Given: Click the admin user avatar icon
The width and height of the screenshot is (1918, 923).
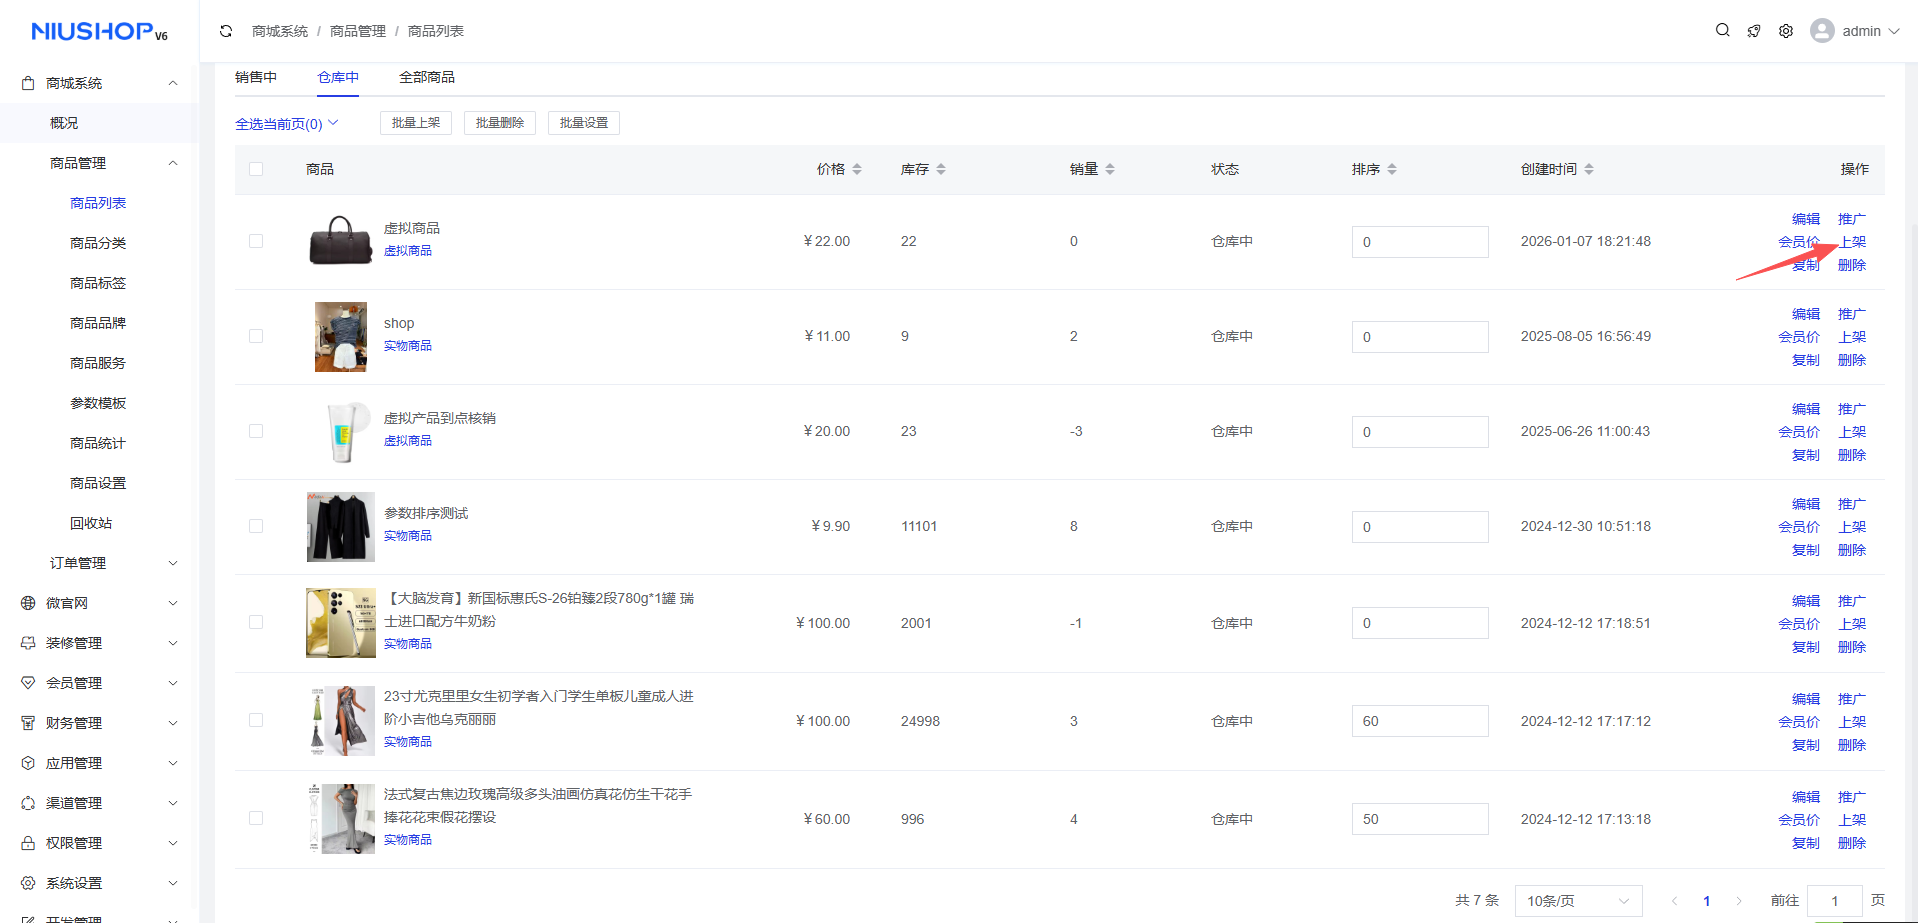Looking at the screenshot, I should click(1822, 31).
